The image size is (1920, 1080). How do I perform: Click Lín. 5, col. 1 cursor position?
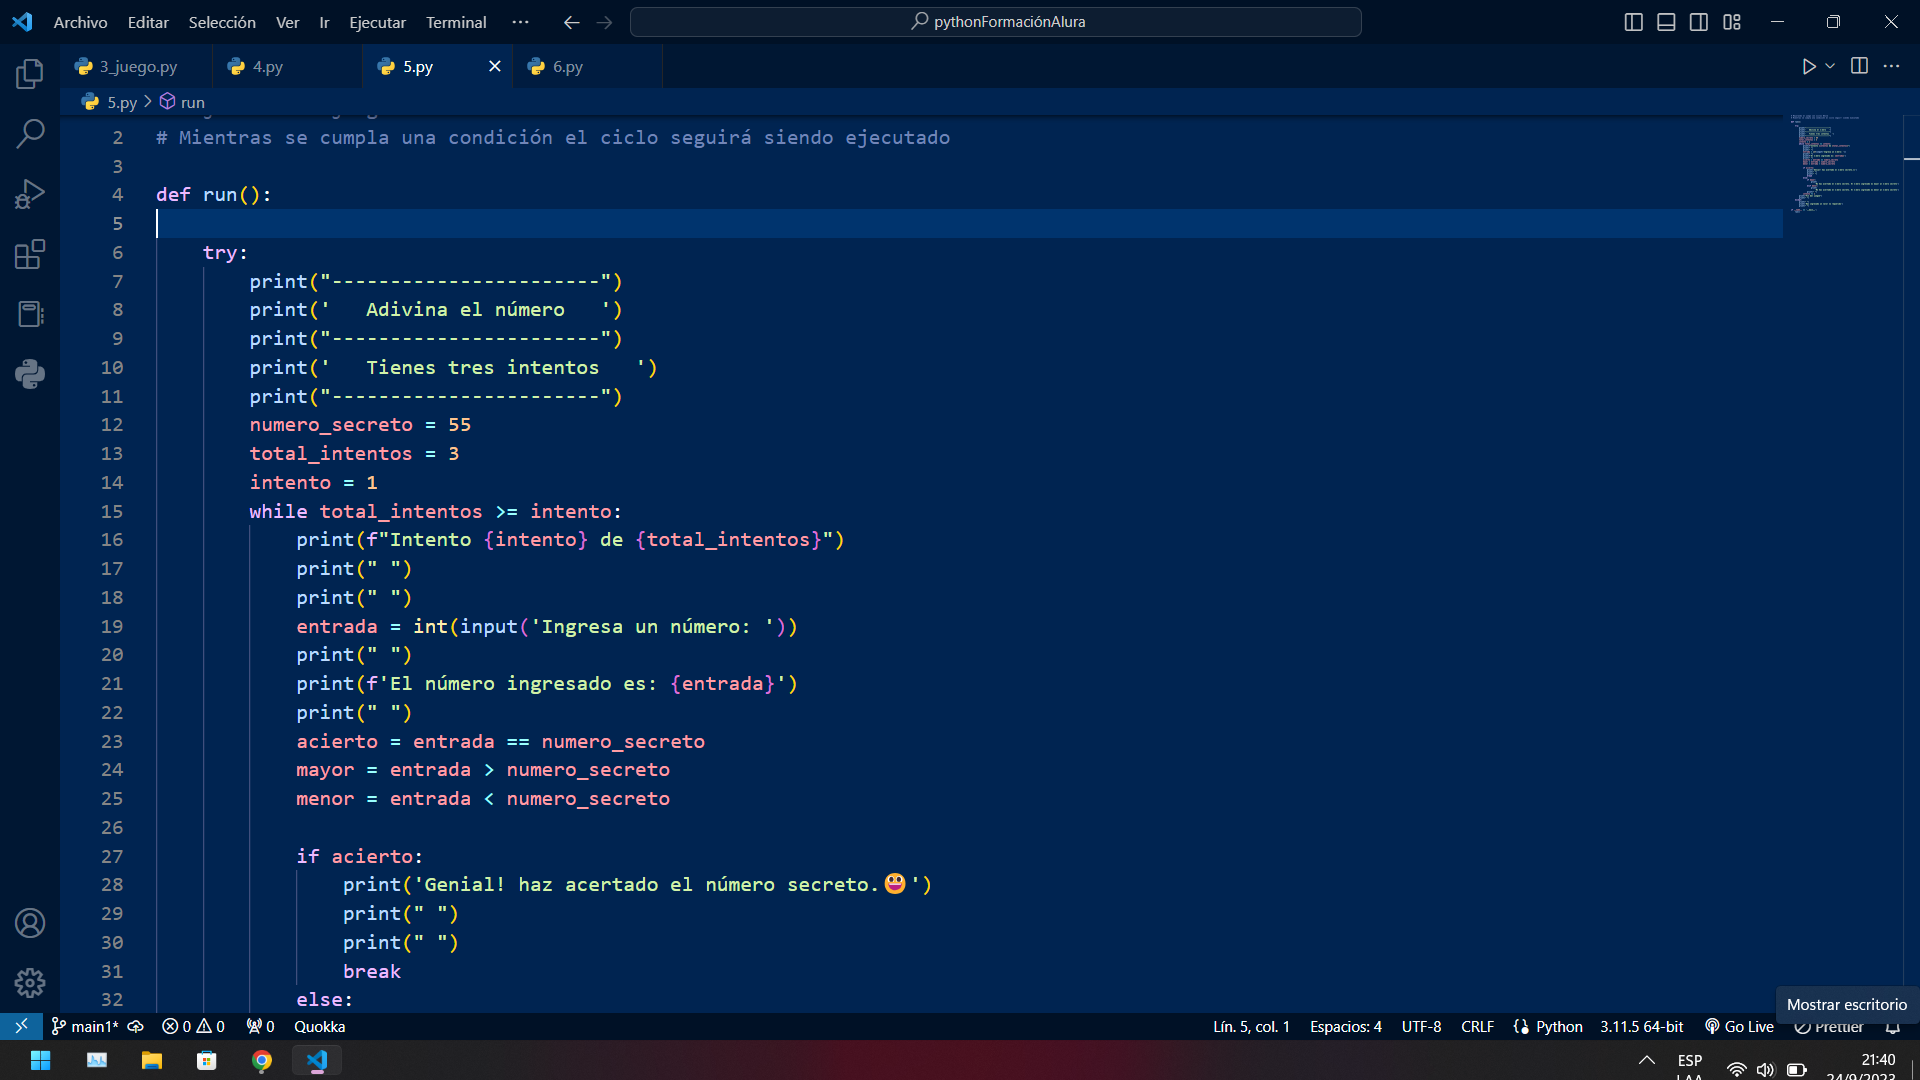point(1251,1026)
